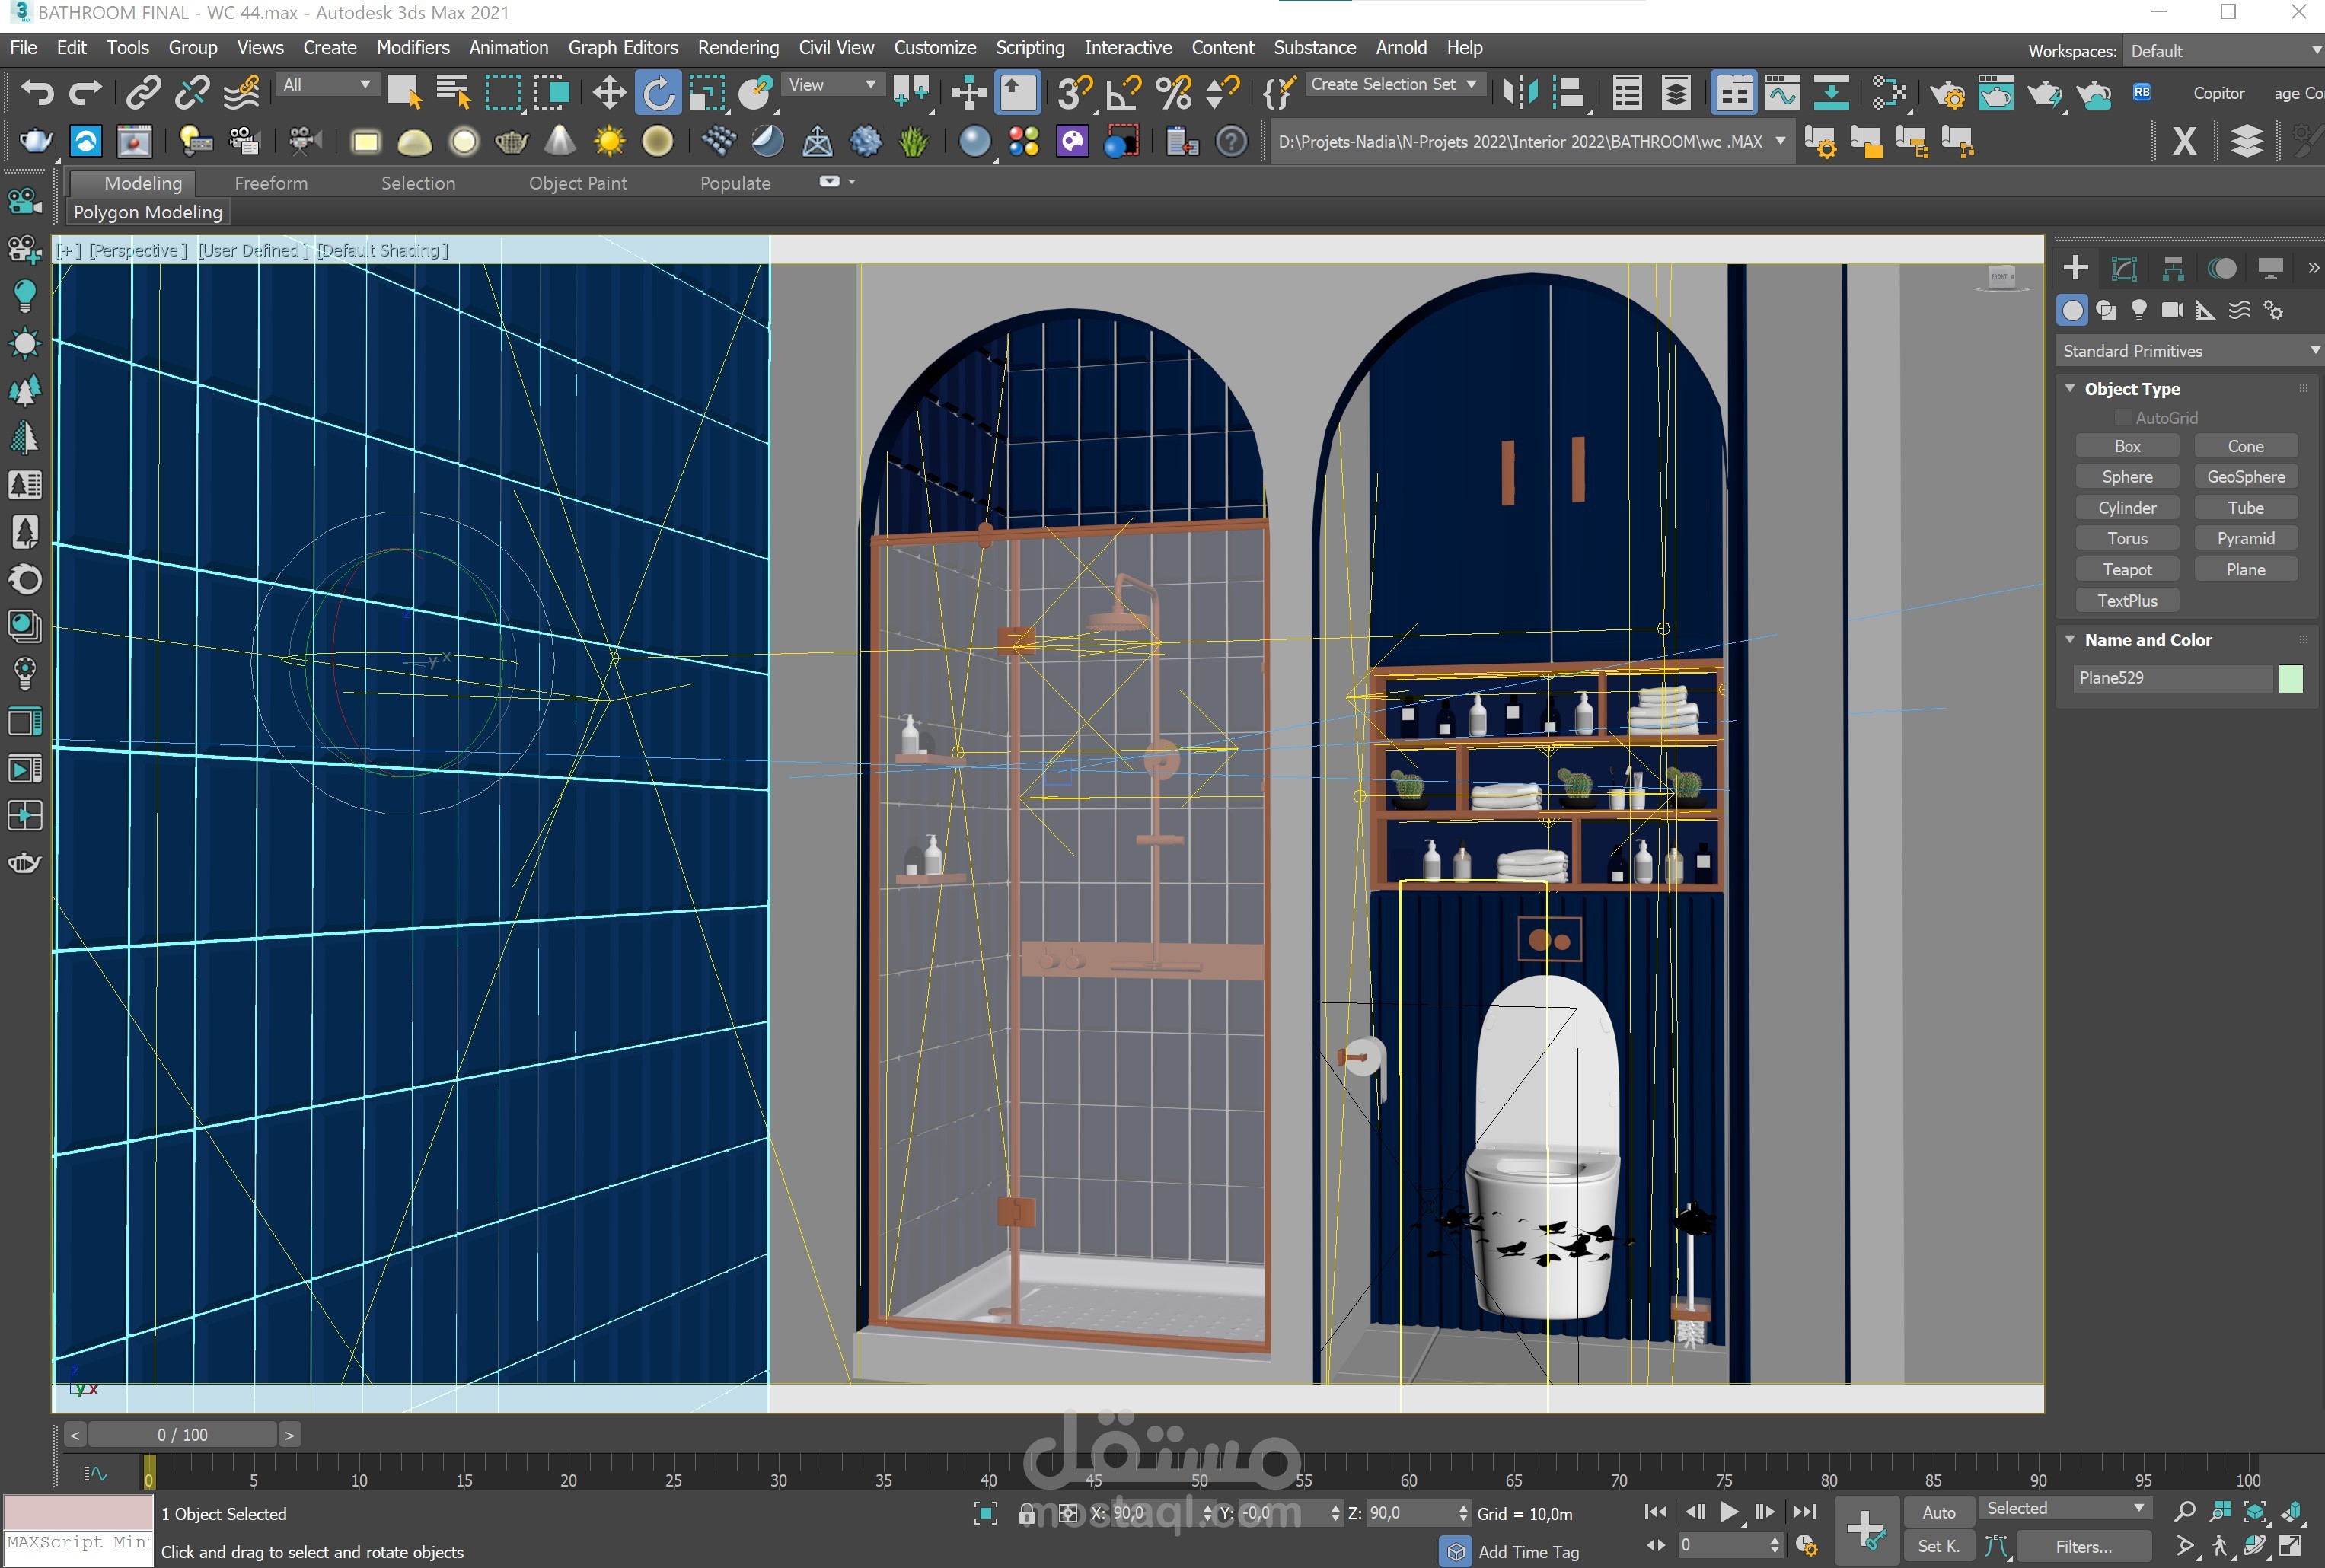Select the Select and Move tool
This screenshot has height=1568, width=2325.
tap(608, 93)
